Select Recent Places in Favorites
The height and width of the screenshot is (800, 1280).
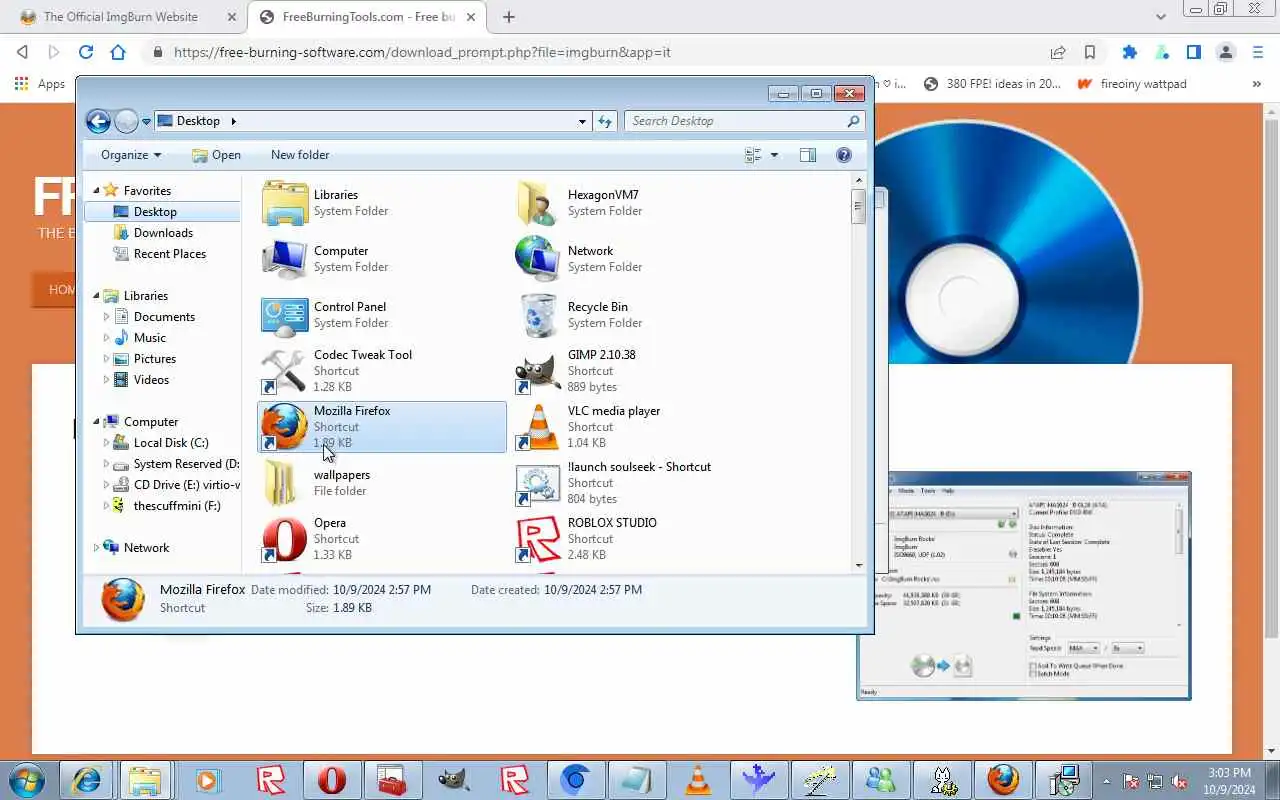[170, 254]
